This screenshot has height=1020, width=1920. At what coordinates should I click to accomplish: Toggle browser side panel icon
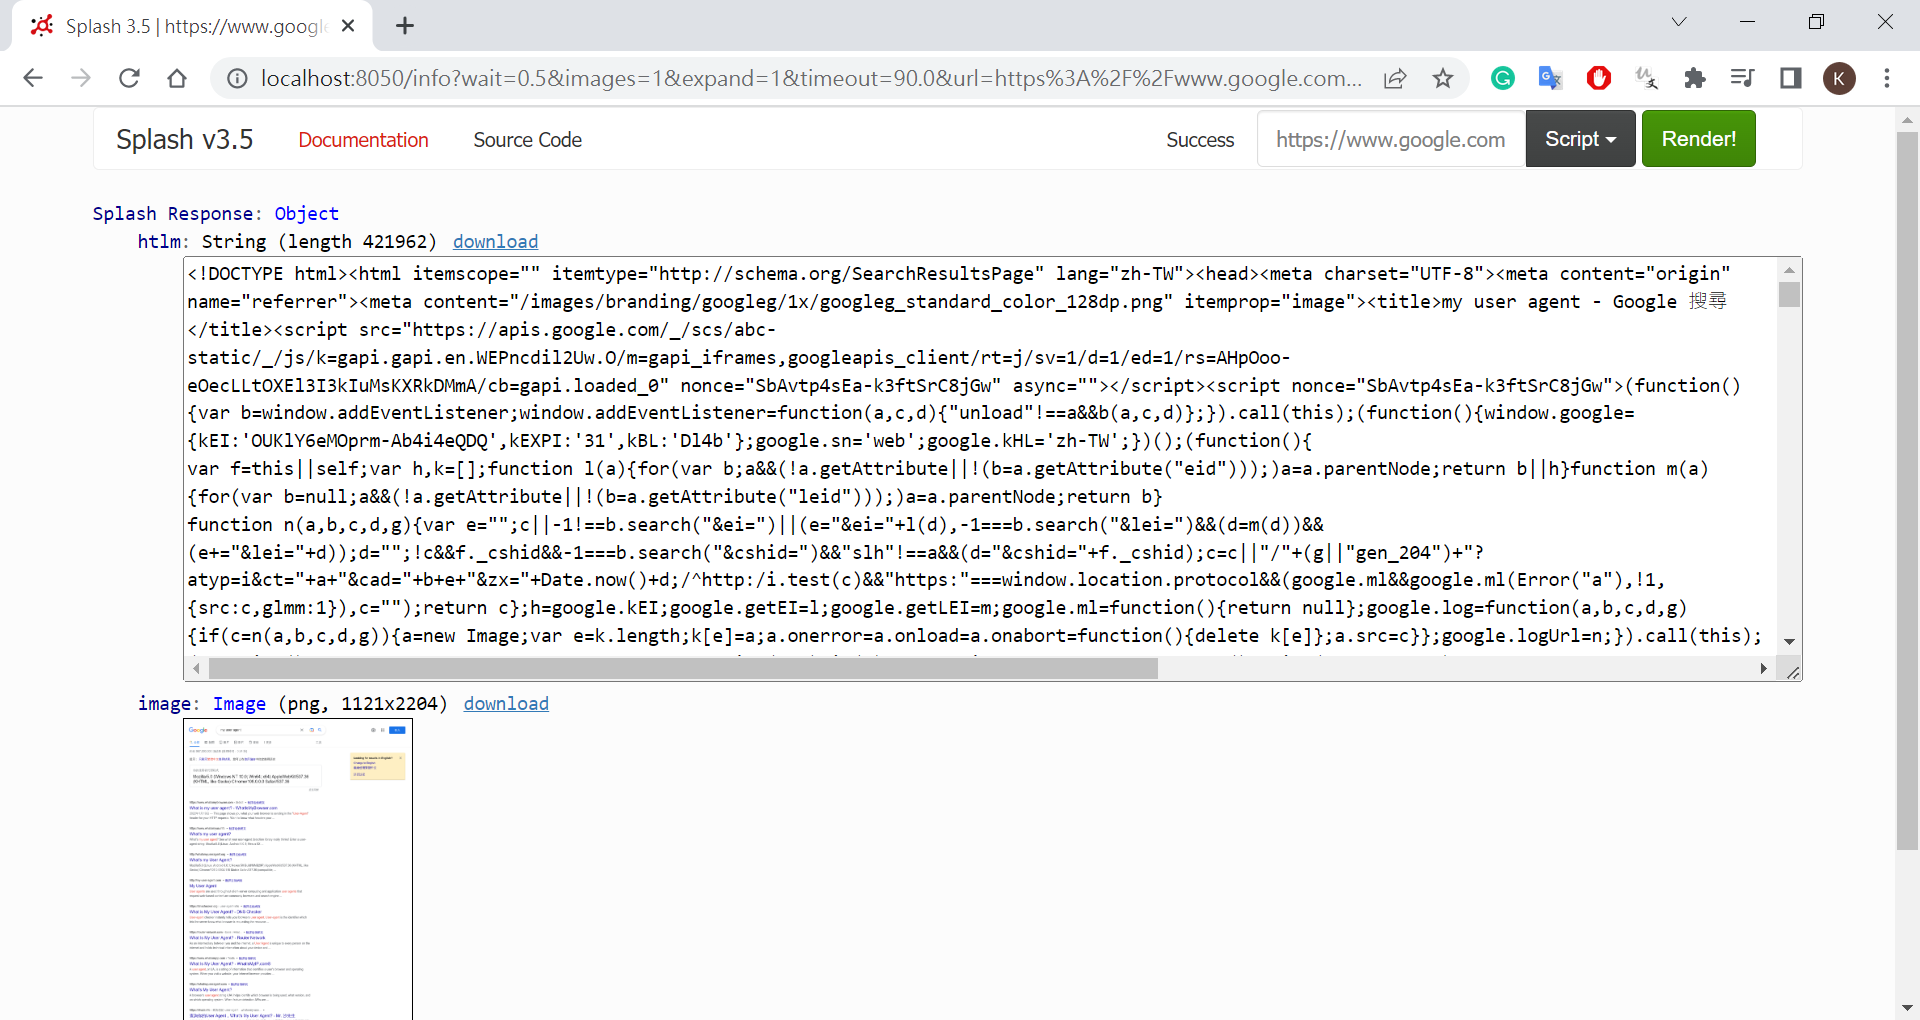[1790, 78]
